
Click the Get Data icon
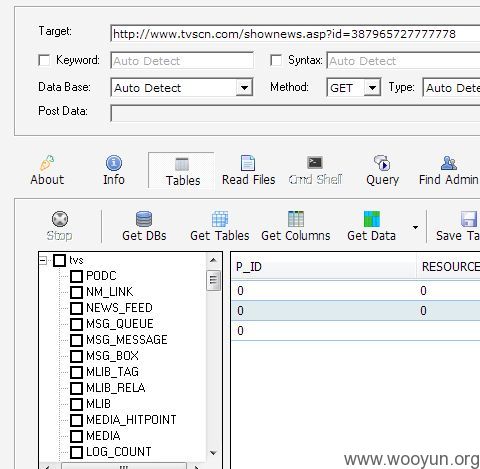click(x=372, y=219)
